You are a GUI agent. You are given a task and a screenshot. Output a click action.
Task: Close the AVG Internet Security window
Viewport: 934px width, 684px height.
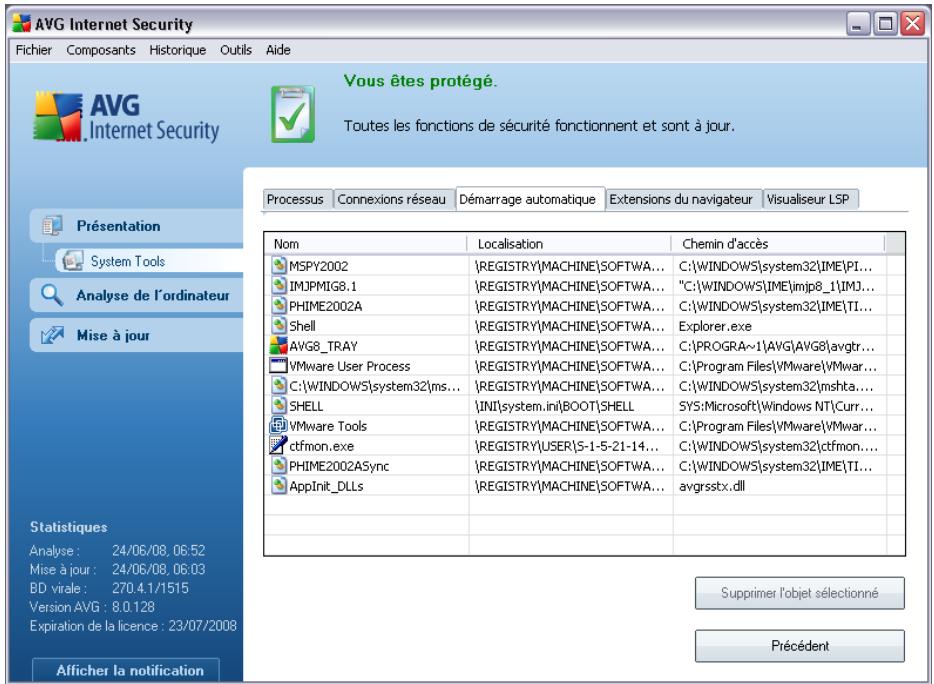[x=913, y=24]
